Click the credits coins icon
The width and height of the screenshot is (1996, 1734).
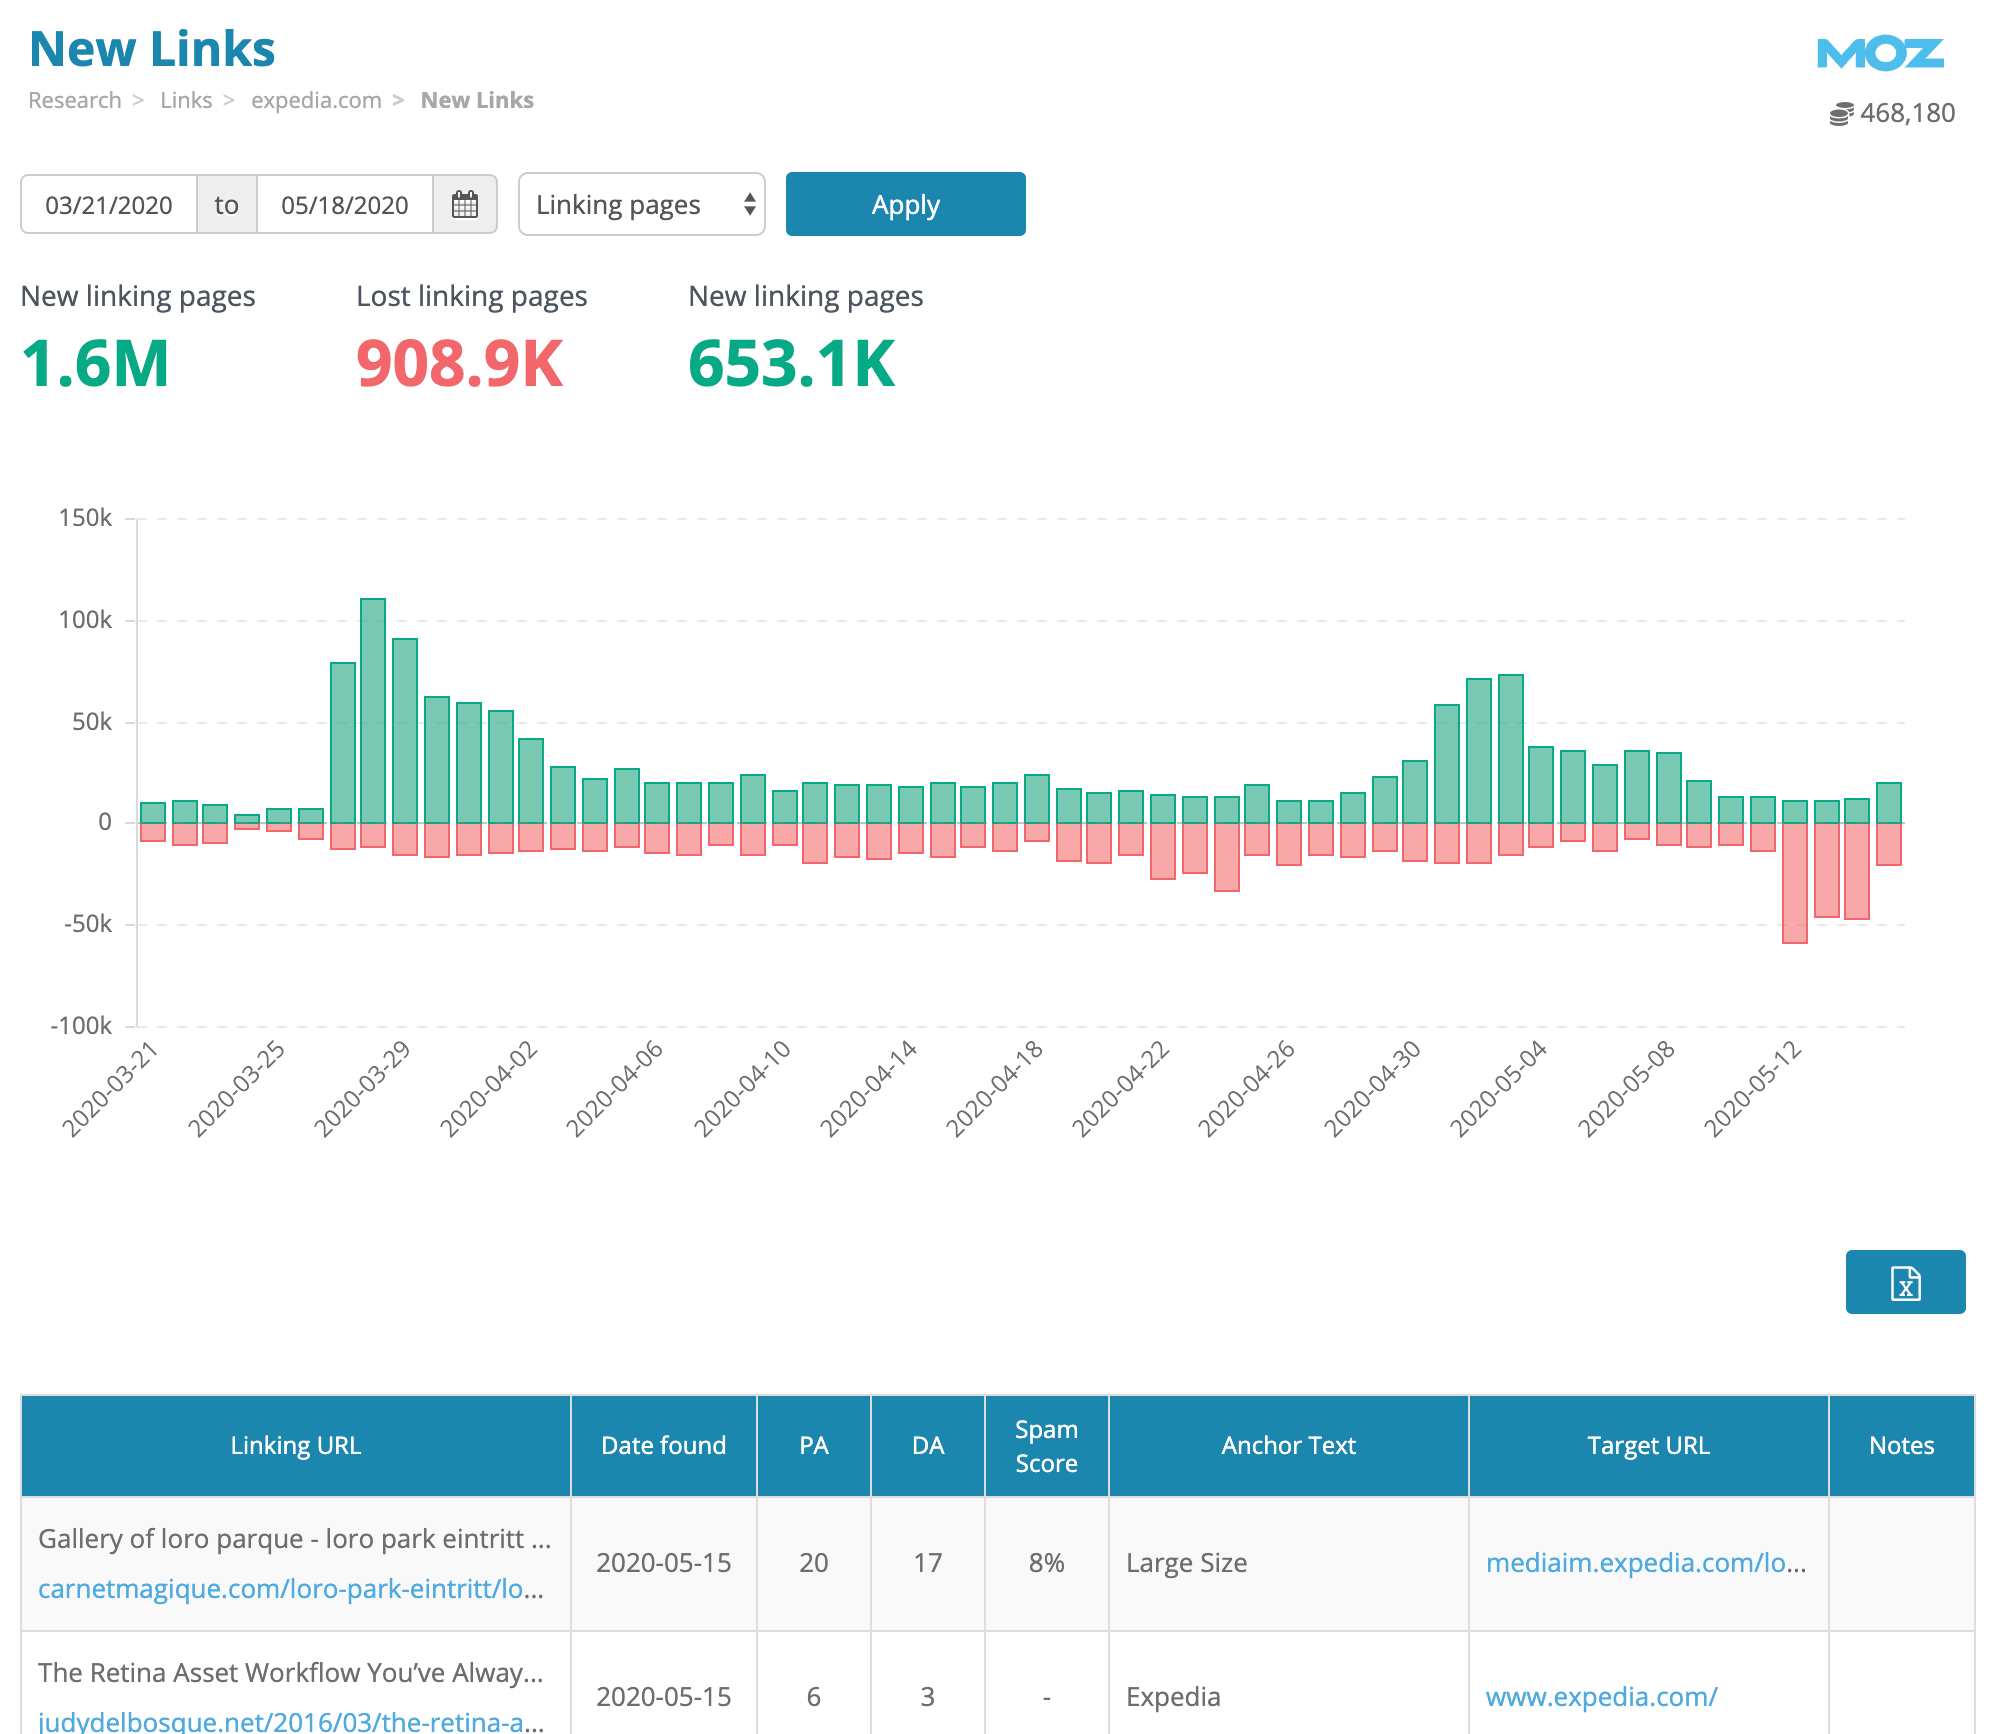pyautogui.click(x=1841, y=114)
